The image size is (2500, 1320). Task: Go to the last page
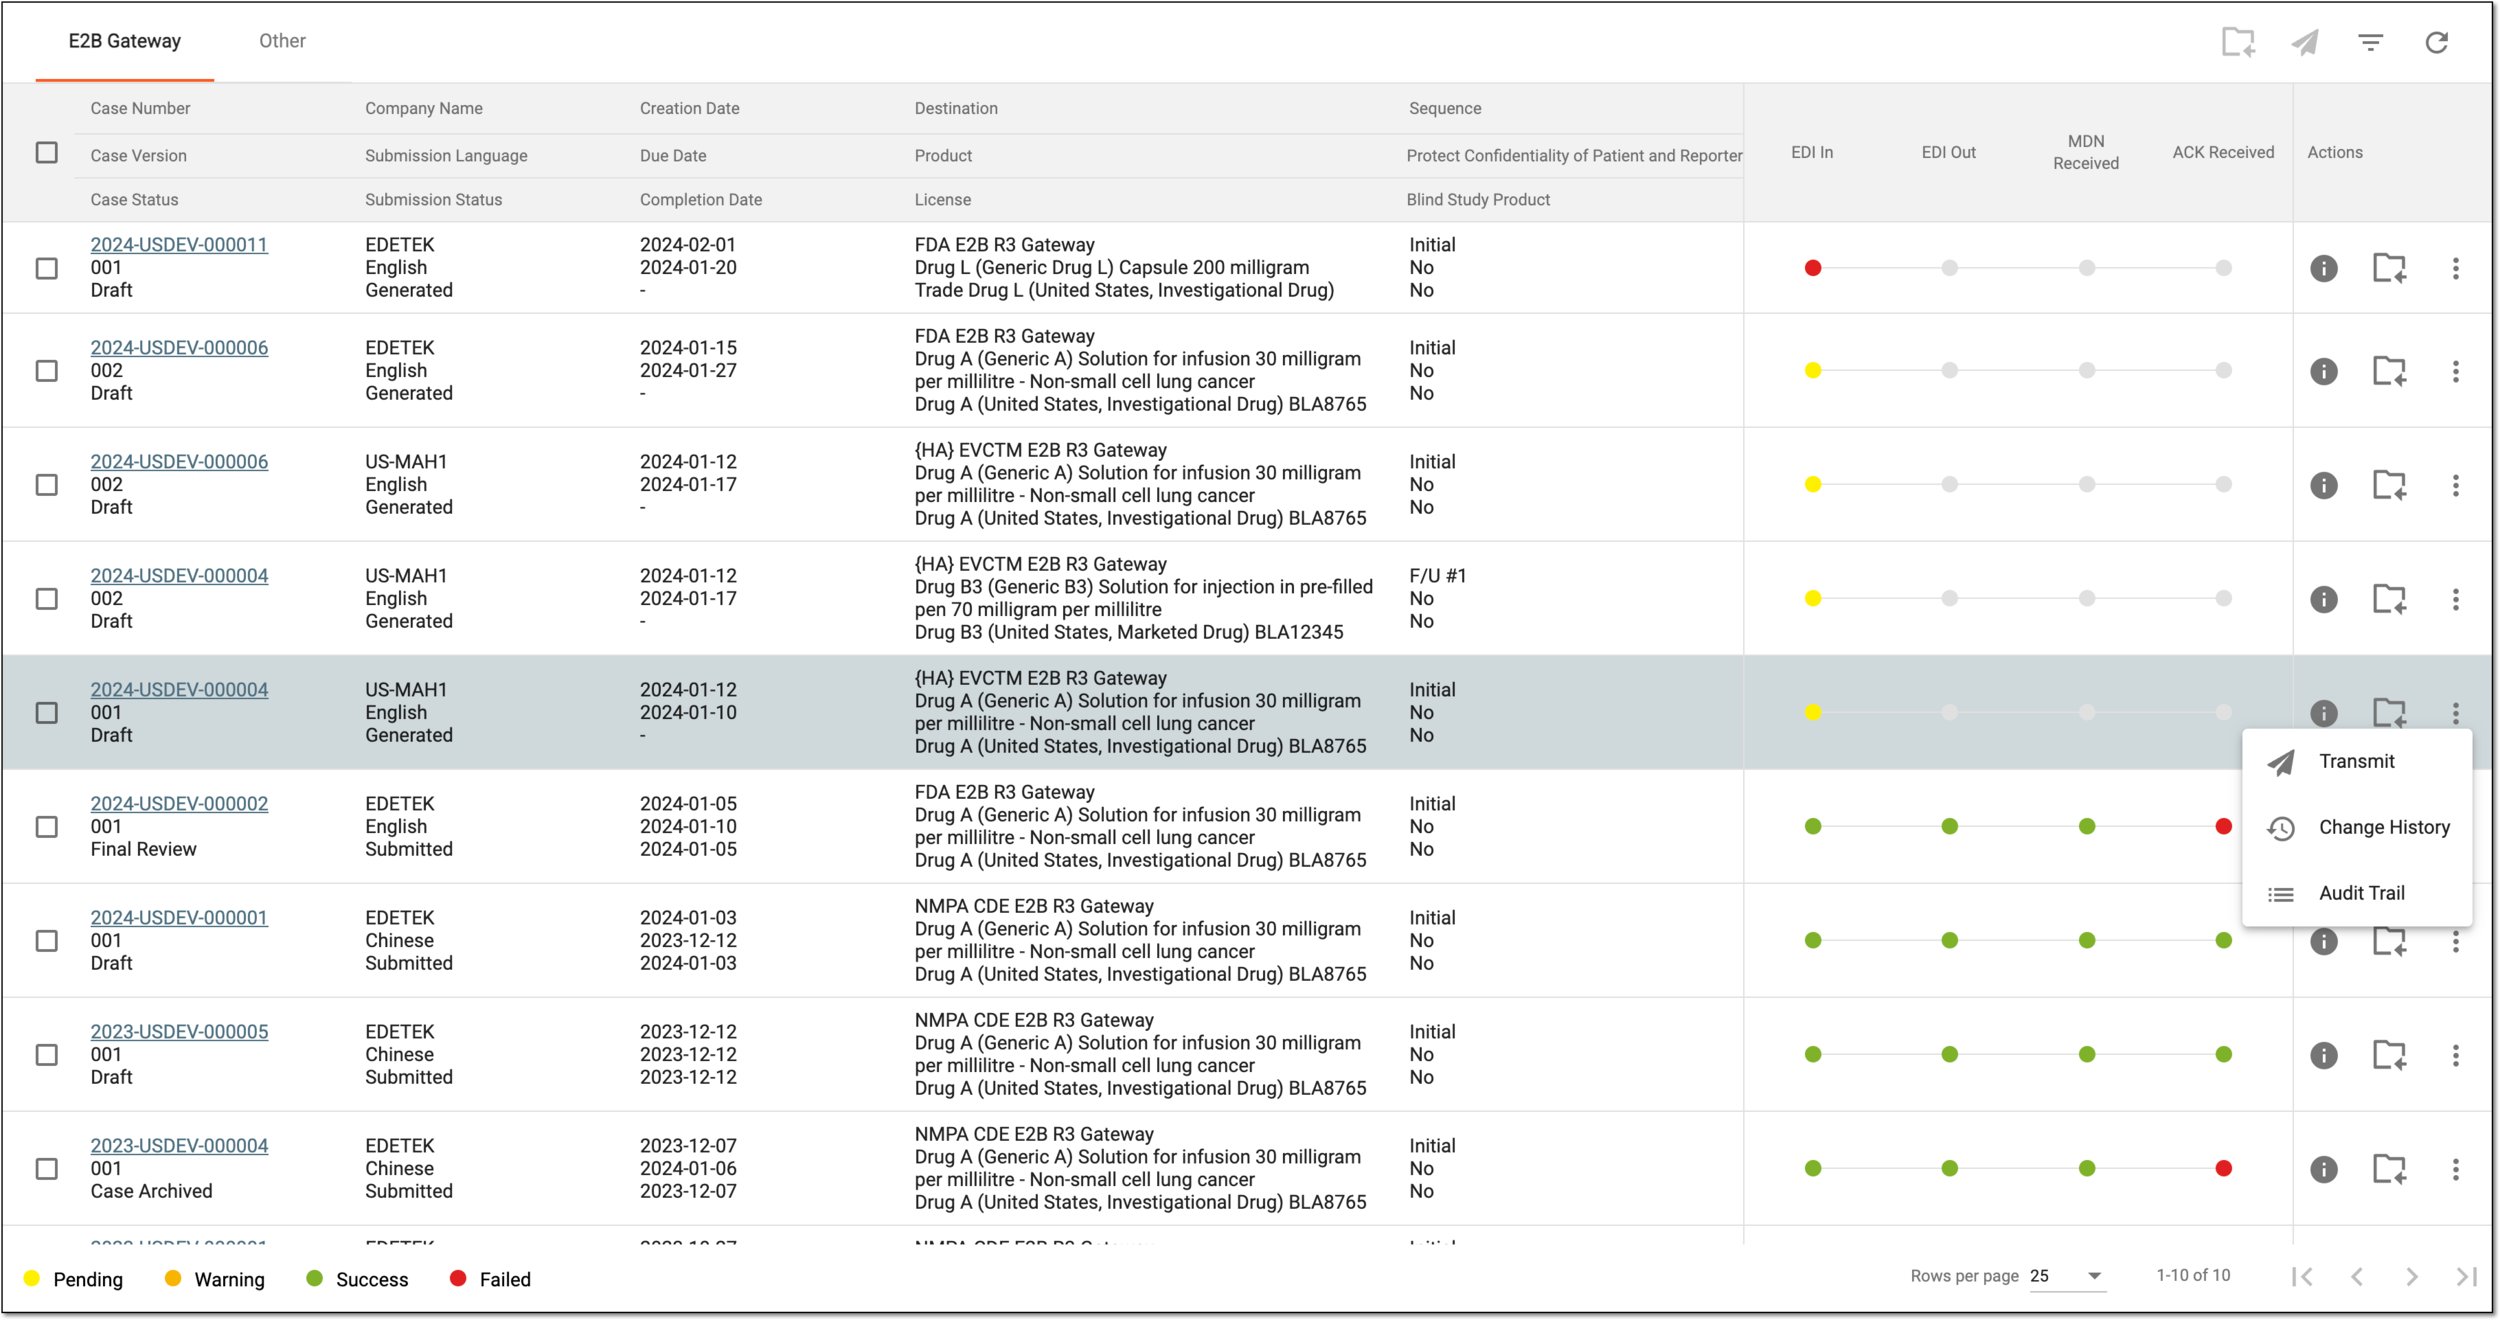pos(2467,1277)
